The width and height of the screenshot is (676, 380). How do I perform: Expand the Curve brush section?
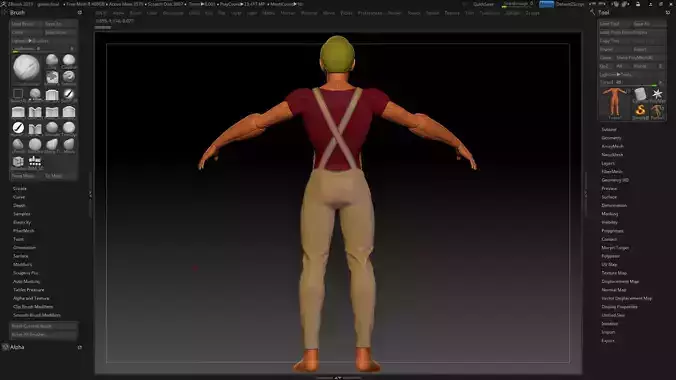19,197
